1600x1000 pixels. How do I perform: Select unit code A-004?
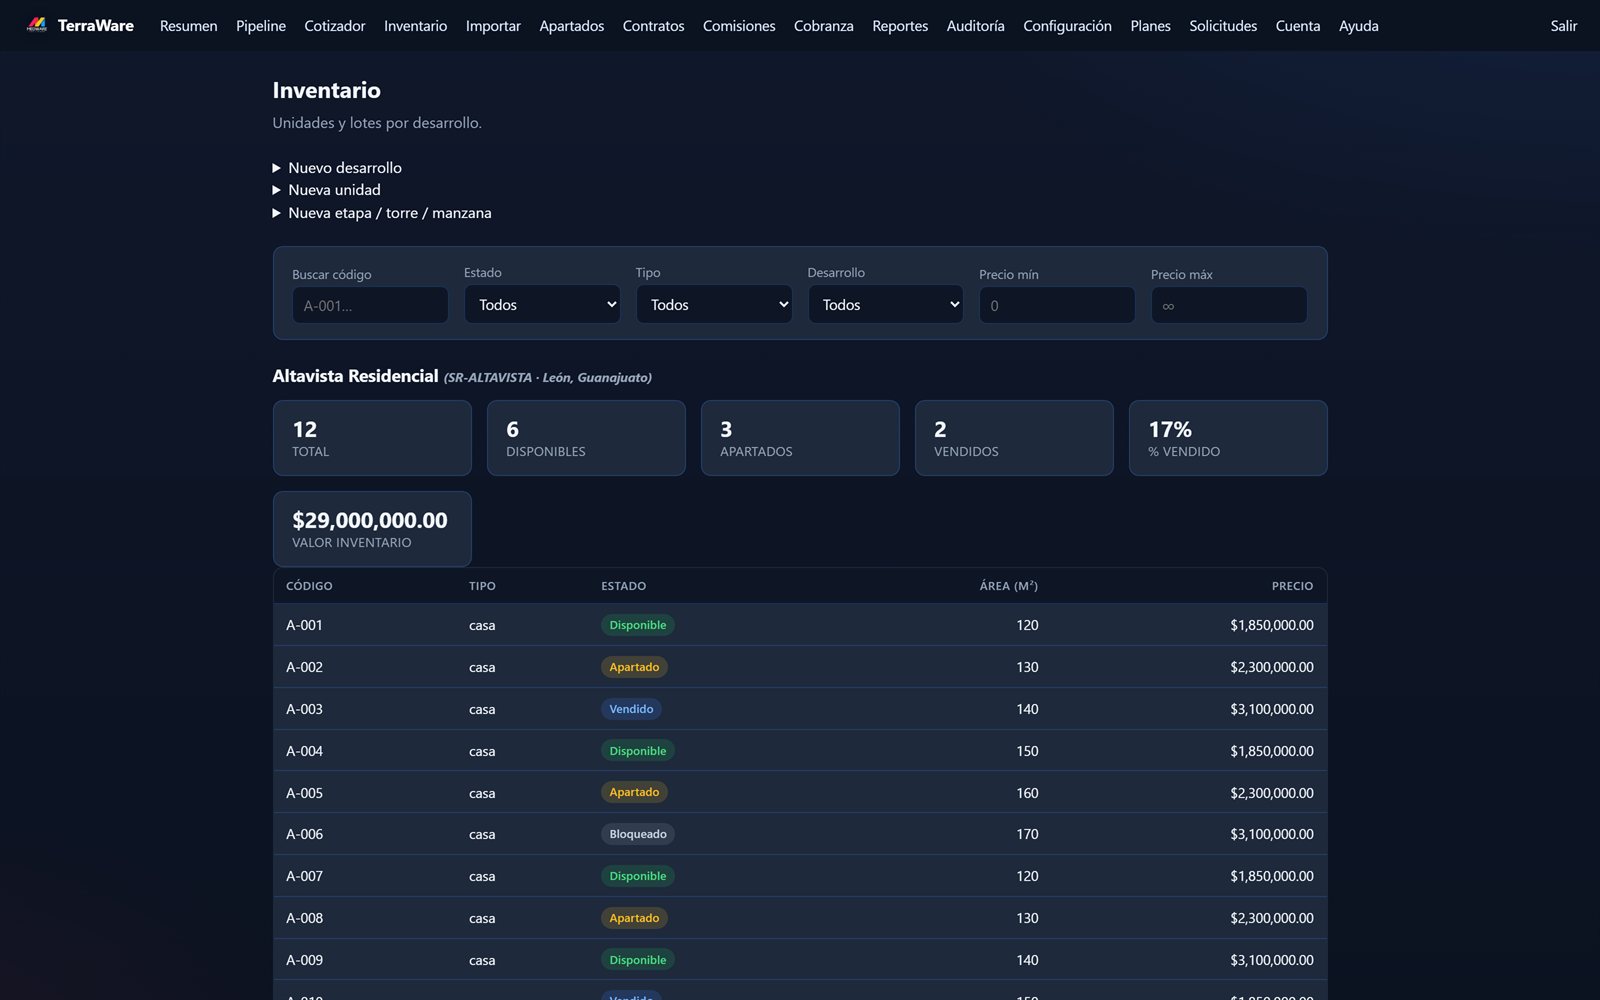tap(304, 751)
